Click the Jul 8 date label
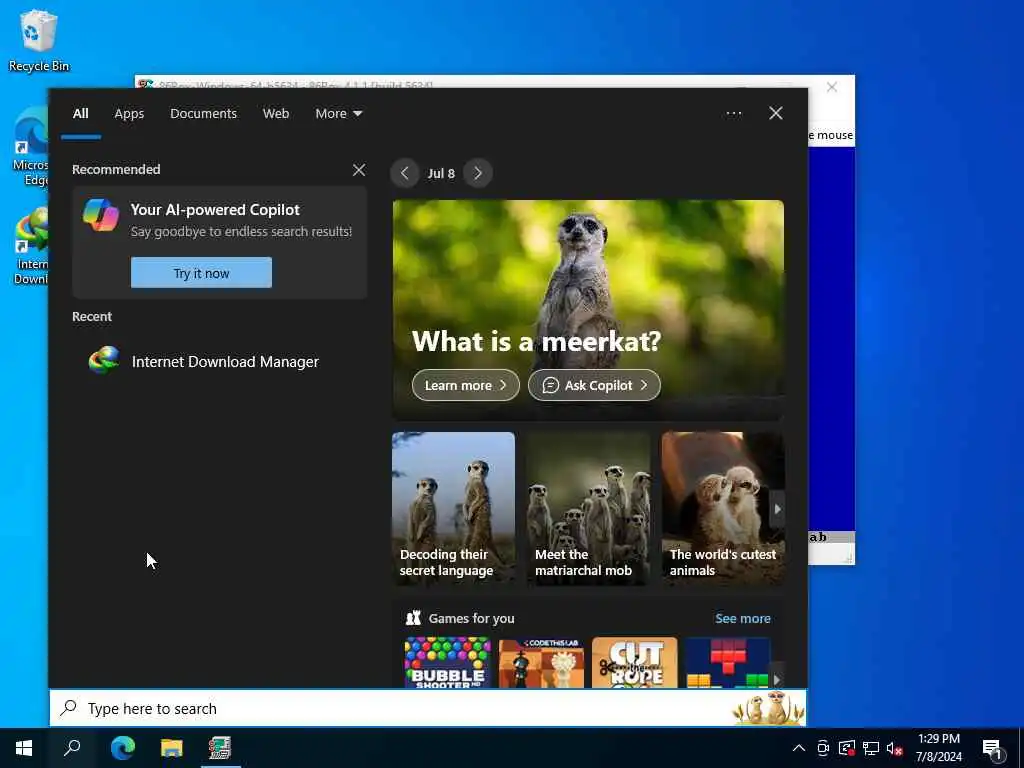Screen dimensions: 1024x768 [x=441, y=174]
